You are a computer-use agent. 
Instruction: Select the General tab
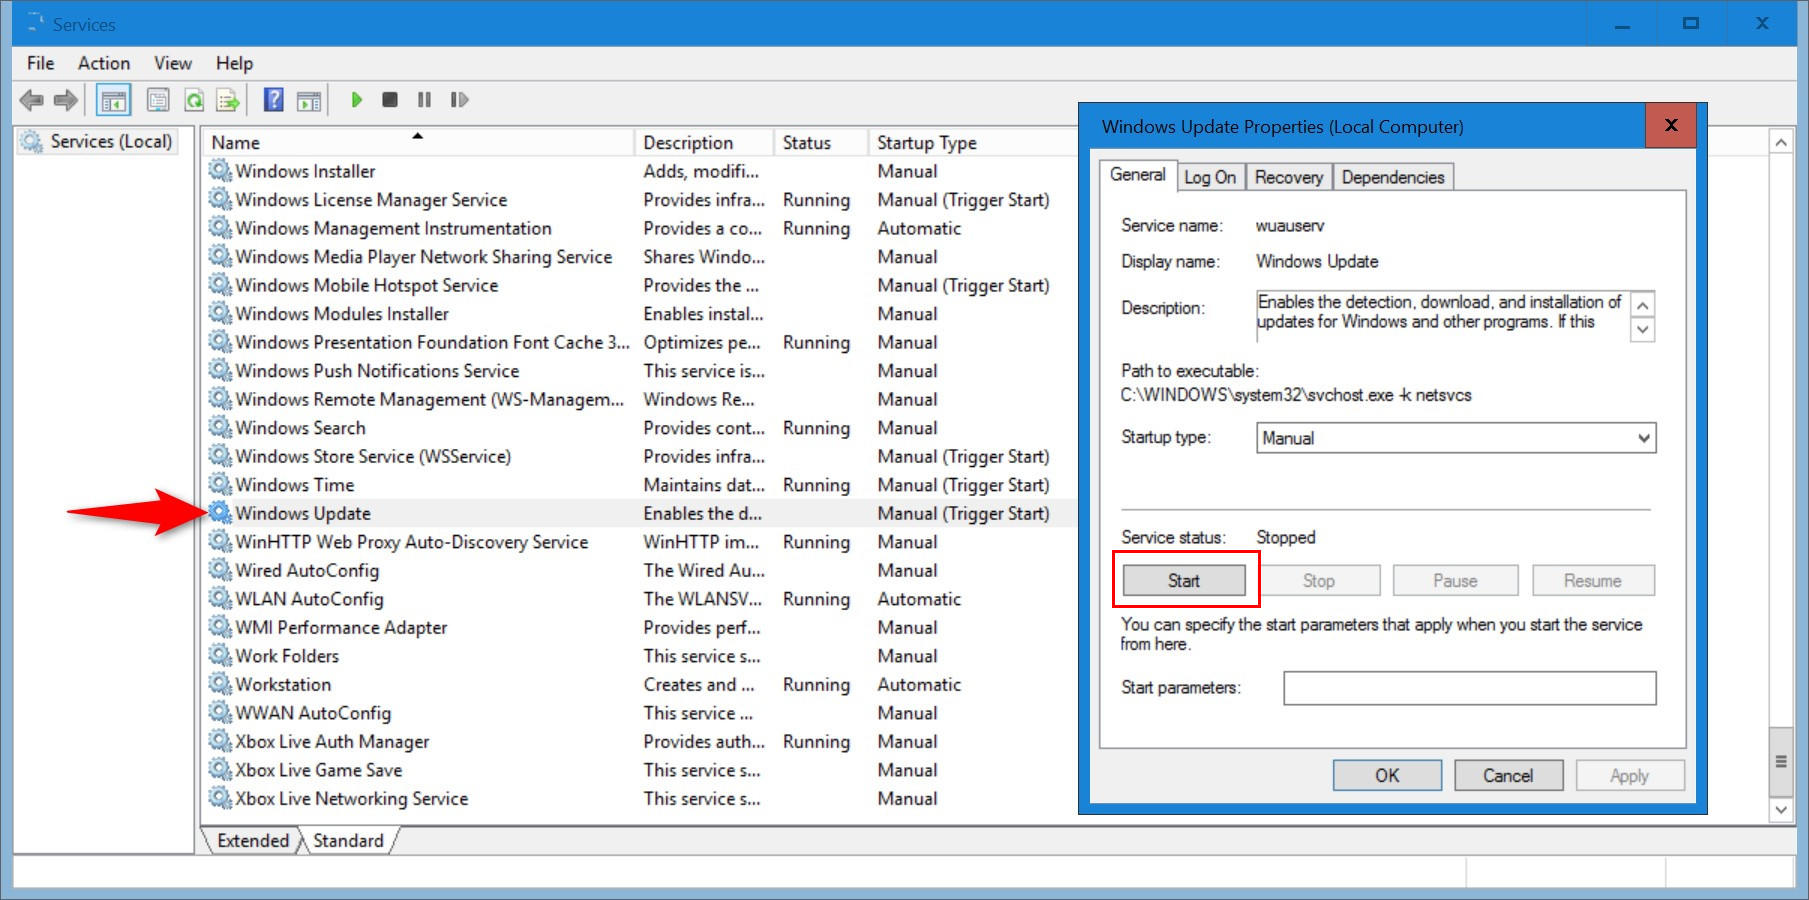point(1137,175)
